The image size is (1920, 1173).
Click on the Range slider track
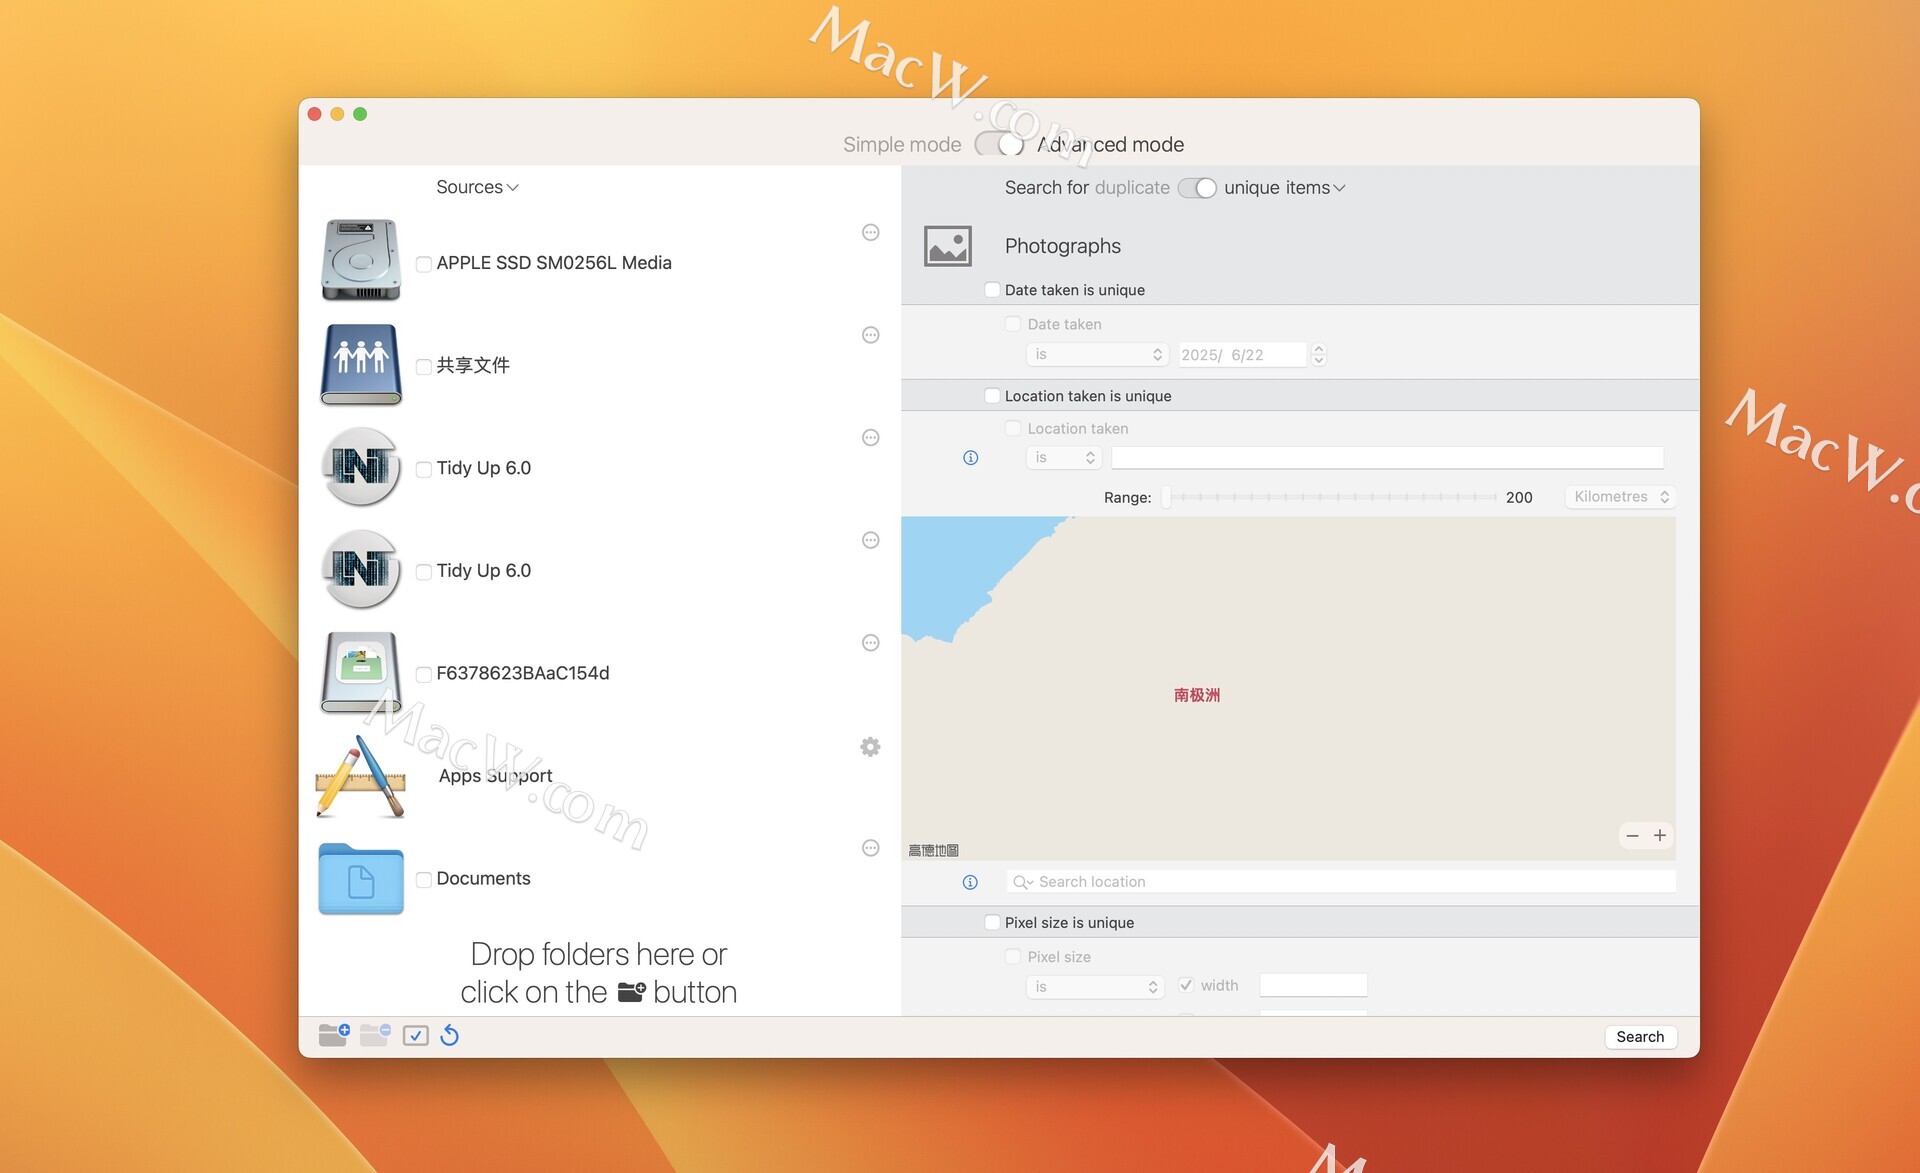point(1332,497)
